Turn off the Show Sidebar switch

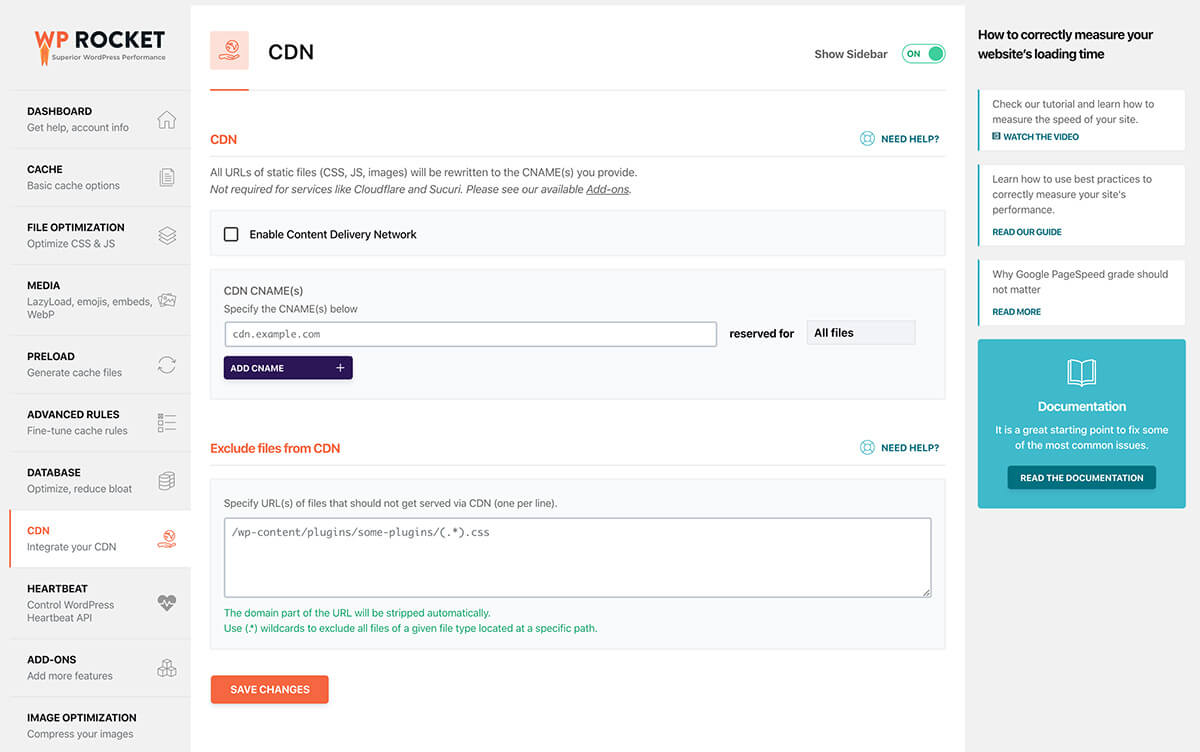pyautogui.click(x=923, y=54)
